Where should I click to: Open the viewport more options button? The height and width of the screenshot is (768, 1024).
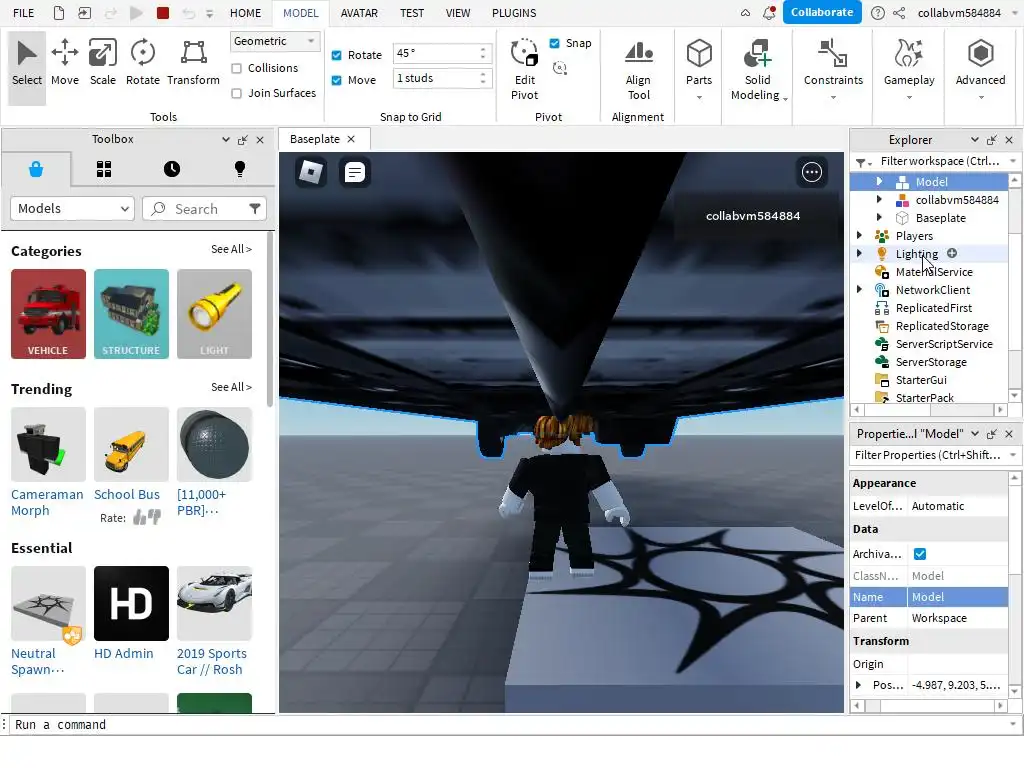(x=812, y=172)
